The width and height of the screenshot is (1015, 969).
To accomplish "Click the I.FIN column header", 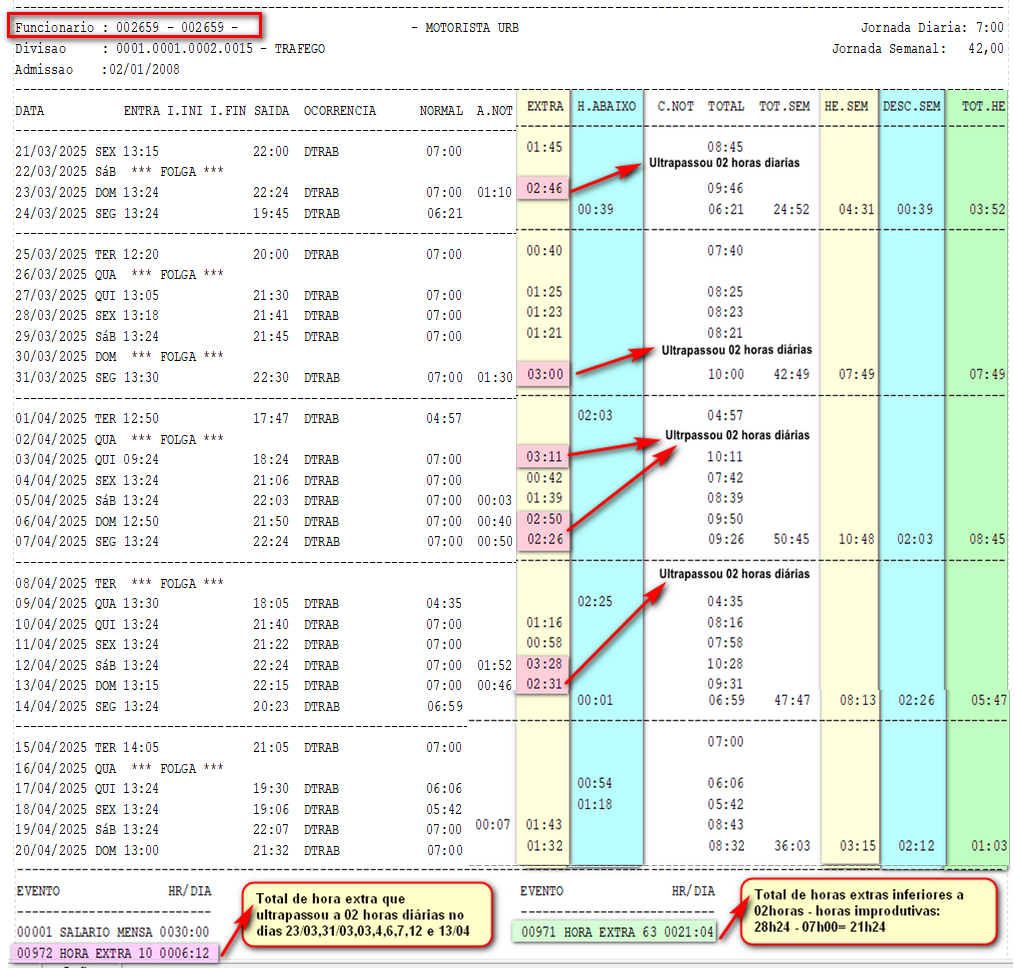I will click(228, 111).
